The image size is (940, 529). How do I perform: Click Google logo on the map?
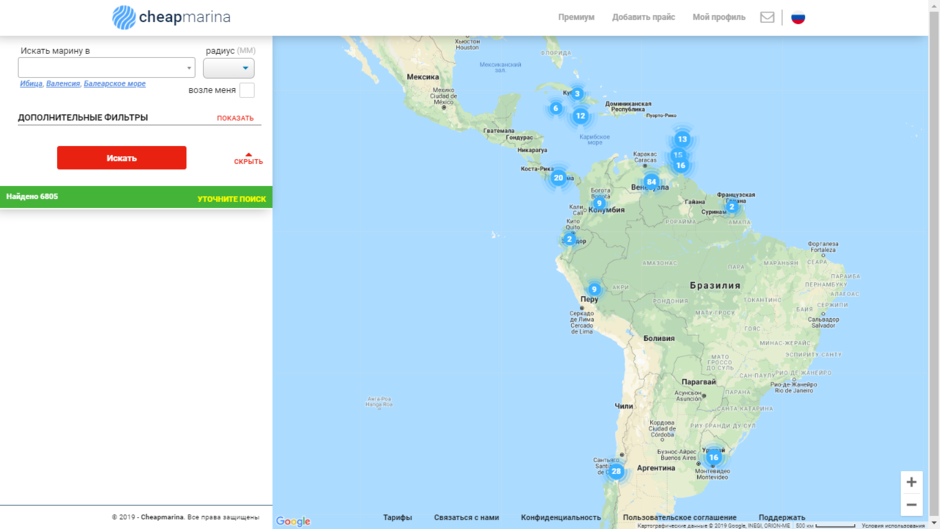pos(293,521)
